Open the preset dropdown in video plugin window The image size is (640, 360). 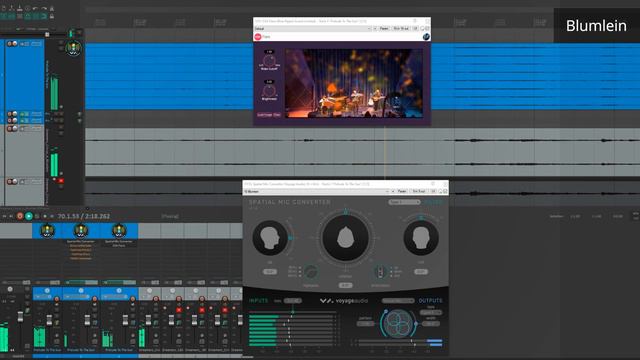click(x=312, y=29)
